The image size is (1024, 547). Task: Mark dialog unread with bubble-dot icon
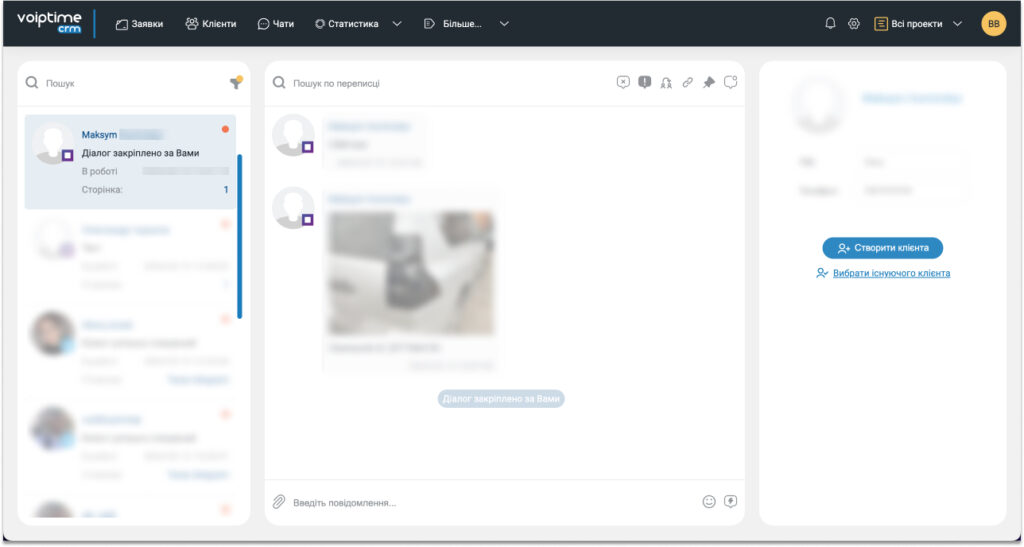730,82
